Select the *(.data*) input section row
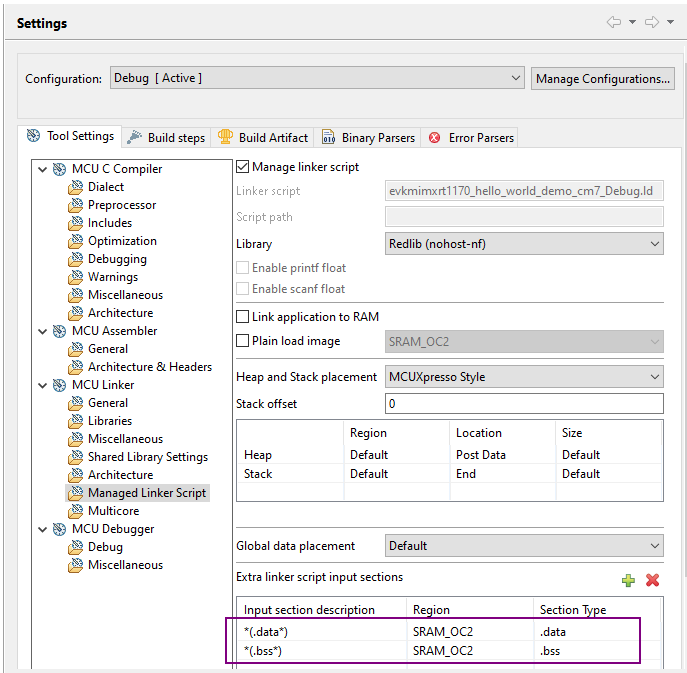The width and height of the screenshot is (687, 673). coord(448,632)
